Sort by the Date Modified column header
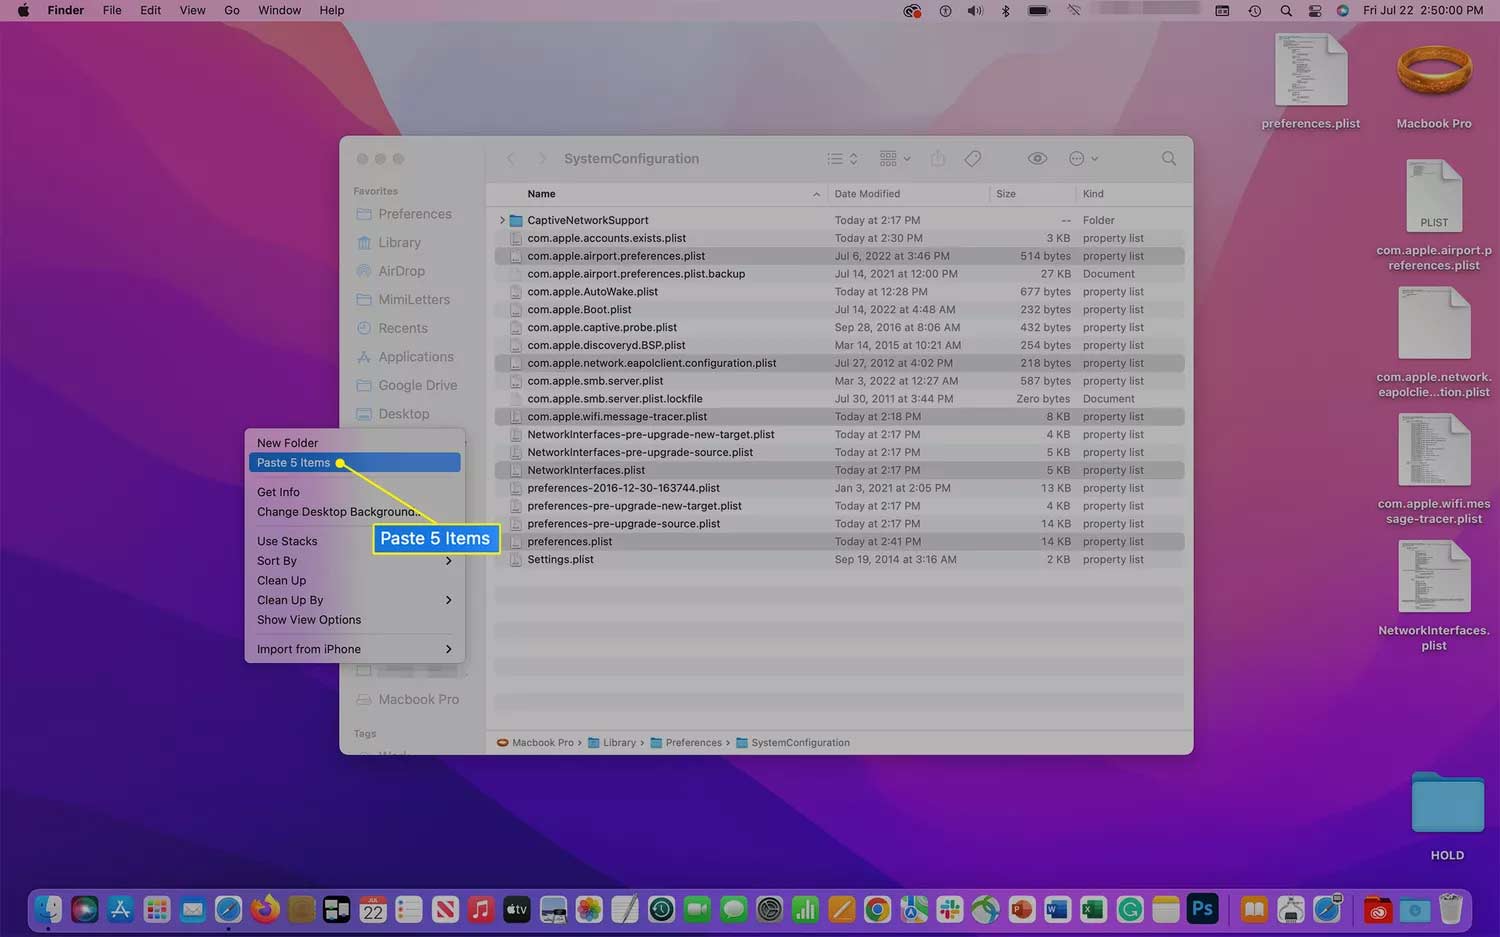This screenshot has height=937, width=1500. click(x=867, y=193)
